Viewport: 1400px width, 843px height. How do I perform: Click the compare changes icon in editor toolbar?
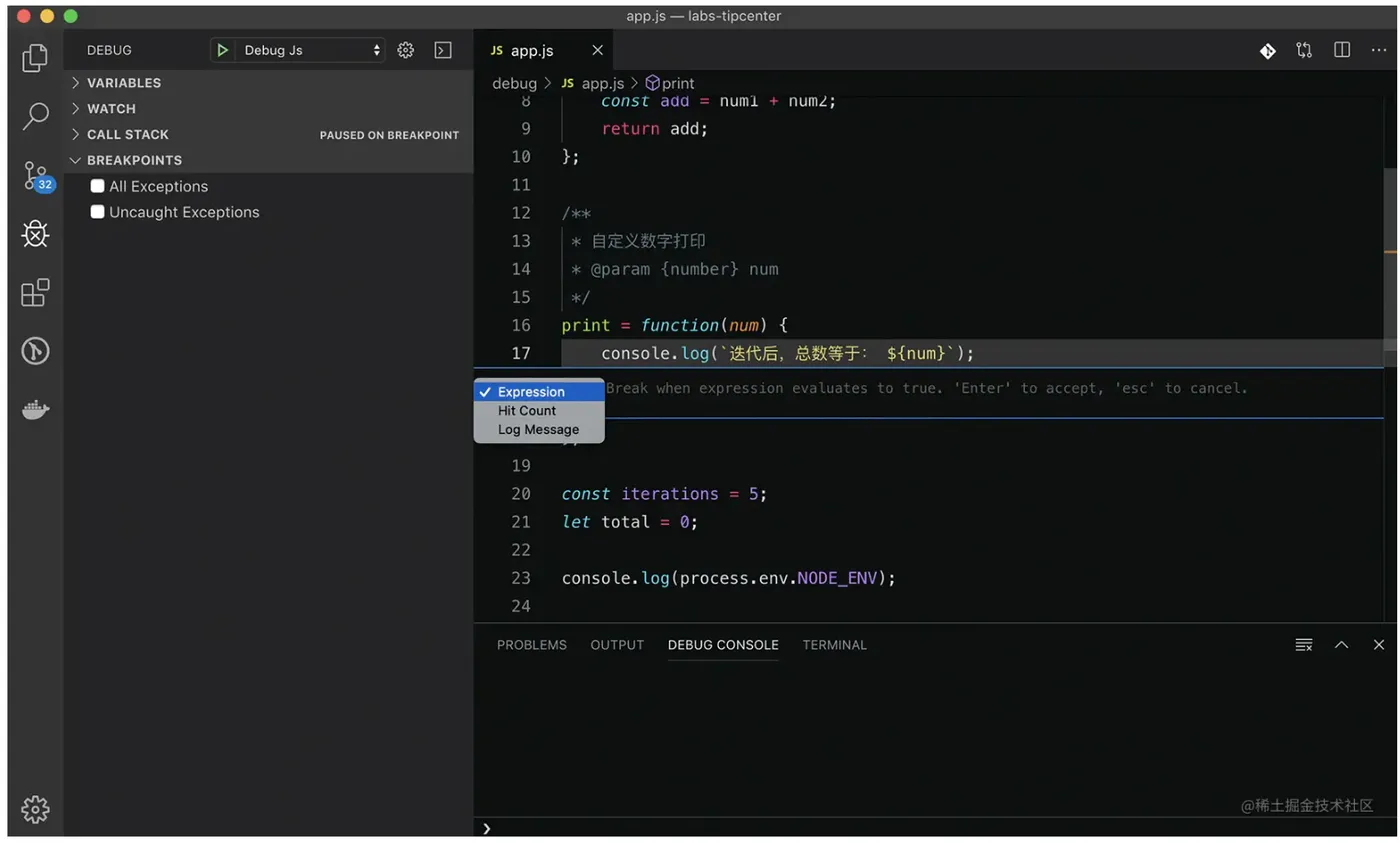(x=1304, y=50)
